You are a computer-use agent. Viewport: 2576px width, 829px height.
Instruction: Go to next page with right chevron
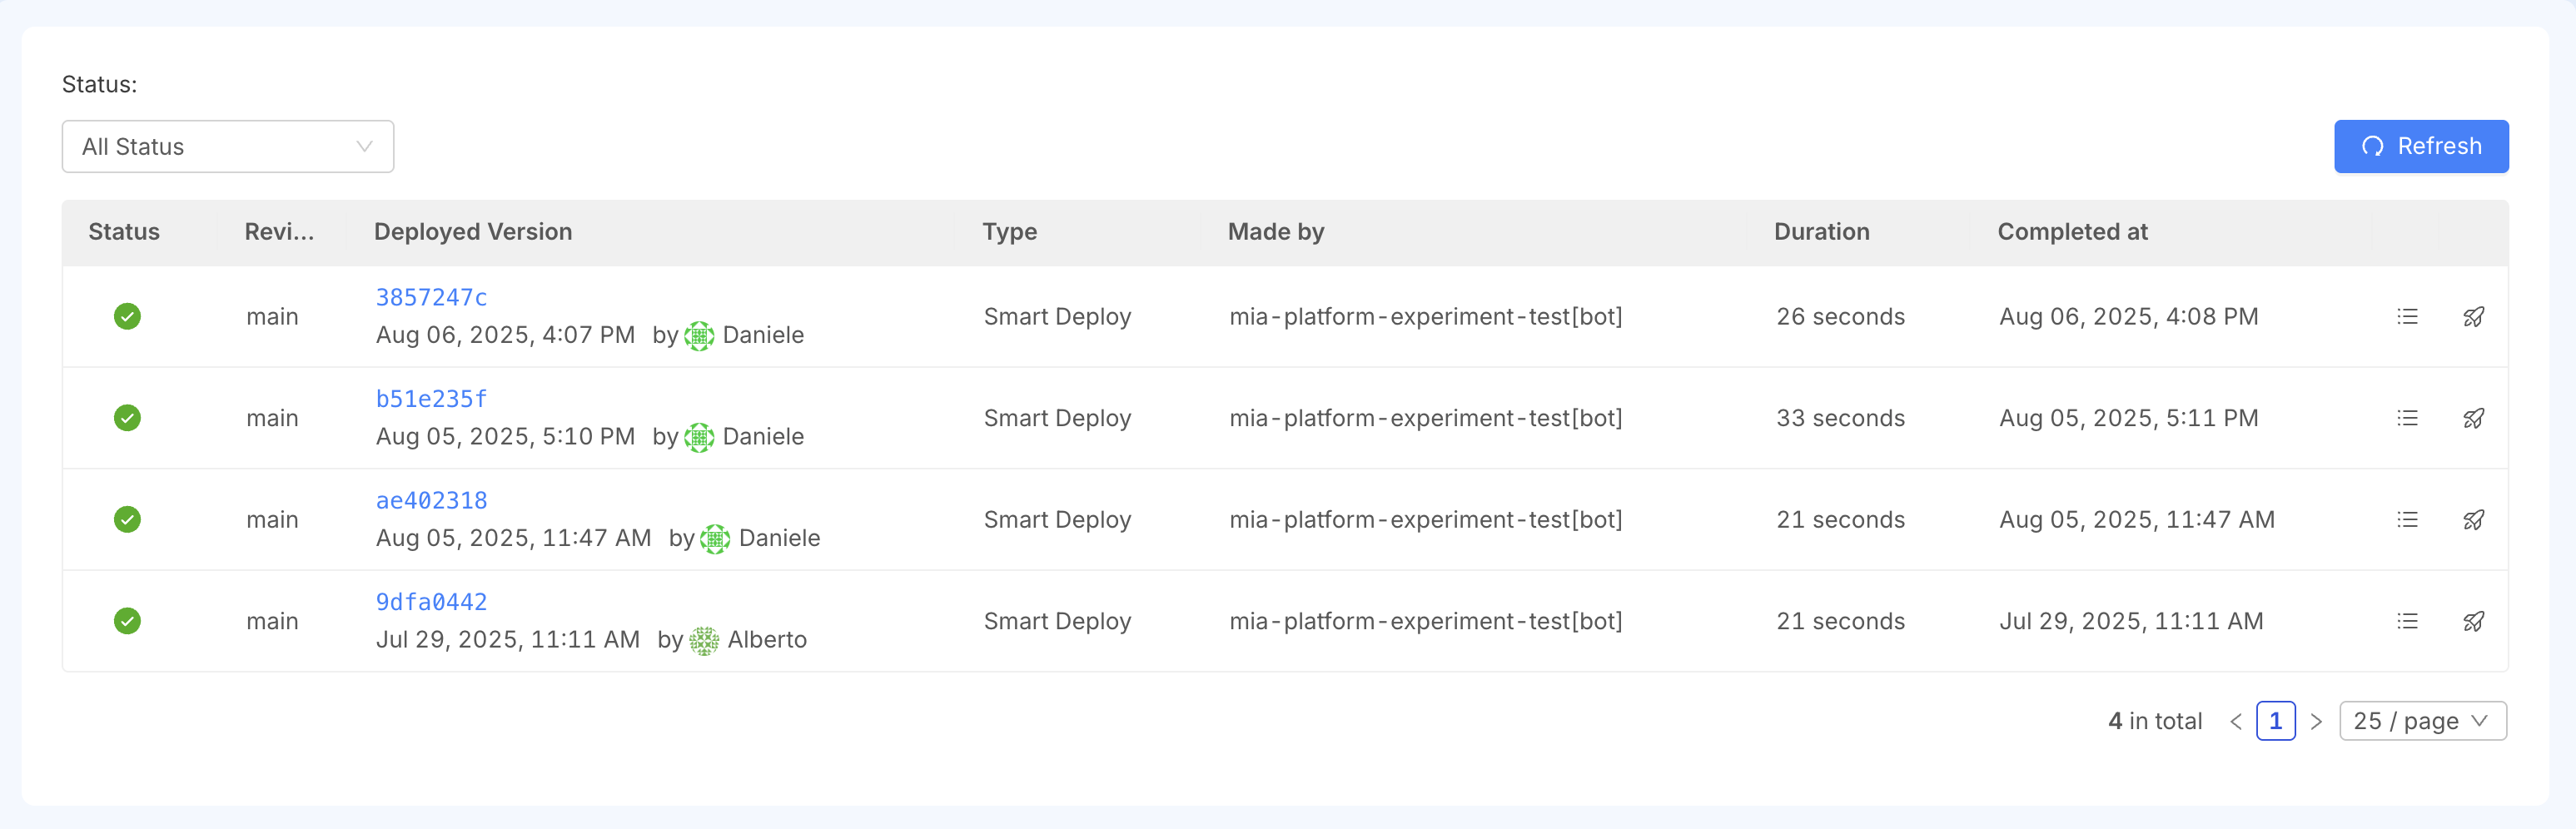(2316, 722)
